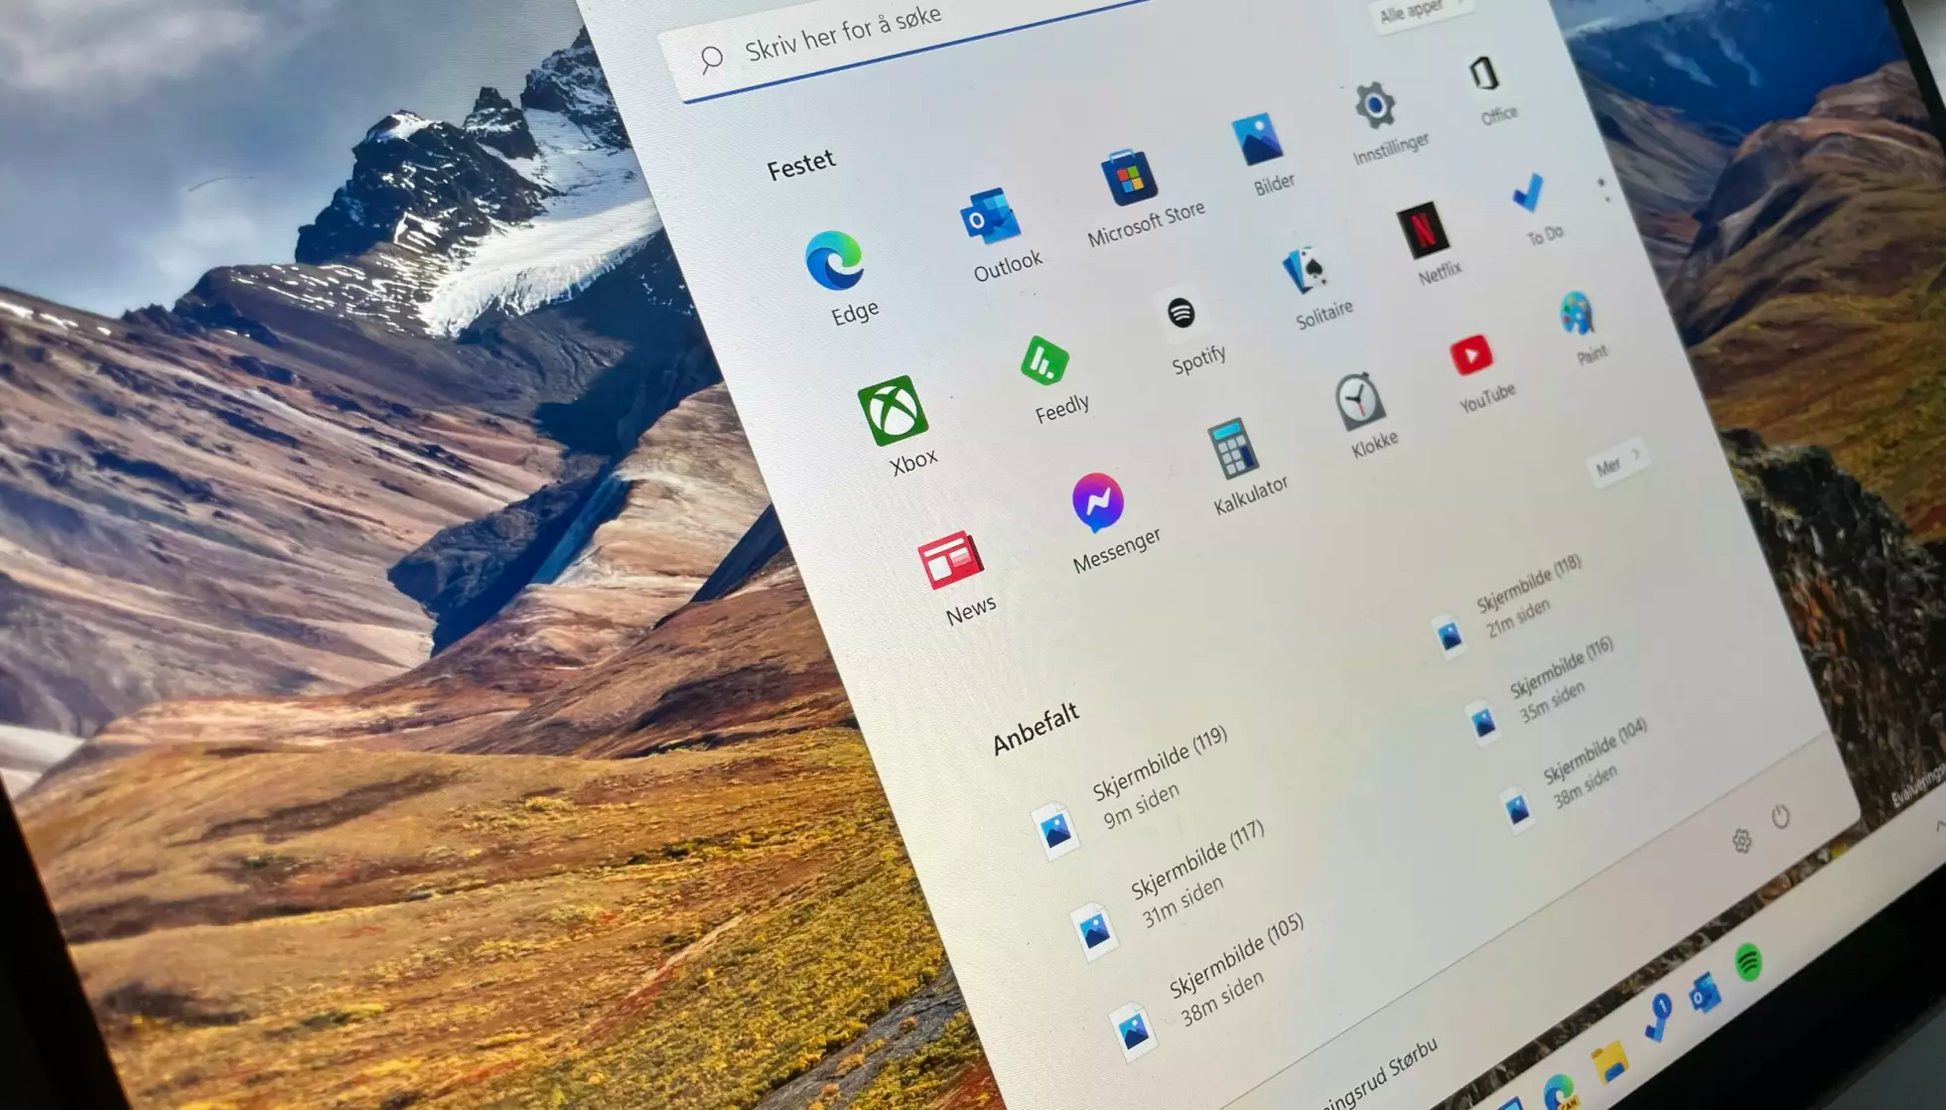Open Microsoft Store app
Viewport: 1946px width, 1110px height.
(x=1129, y=180)
